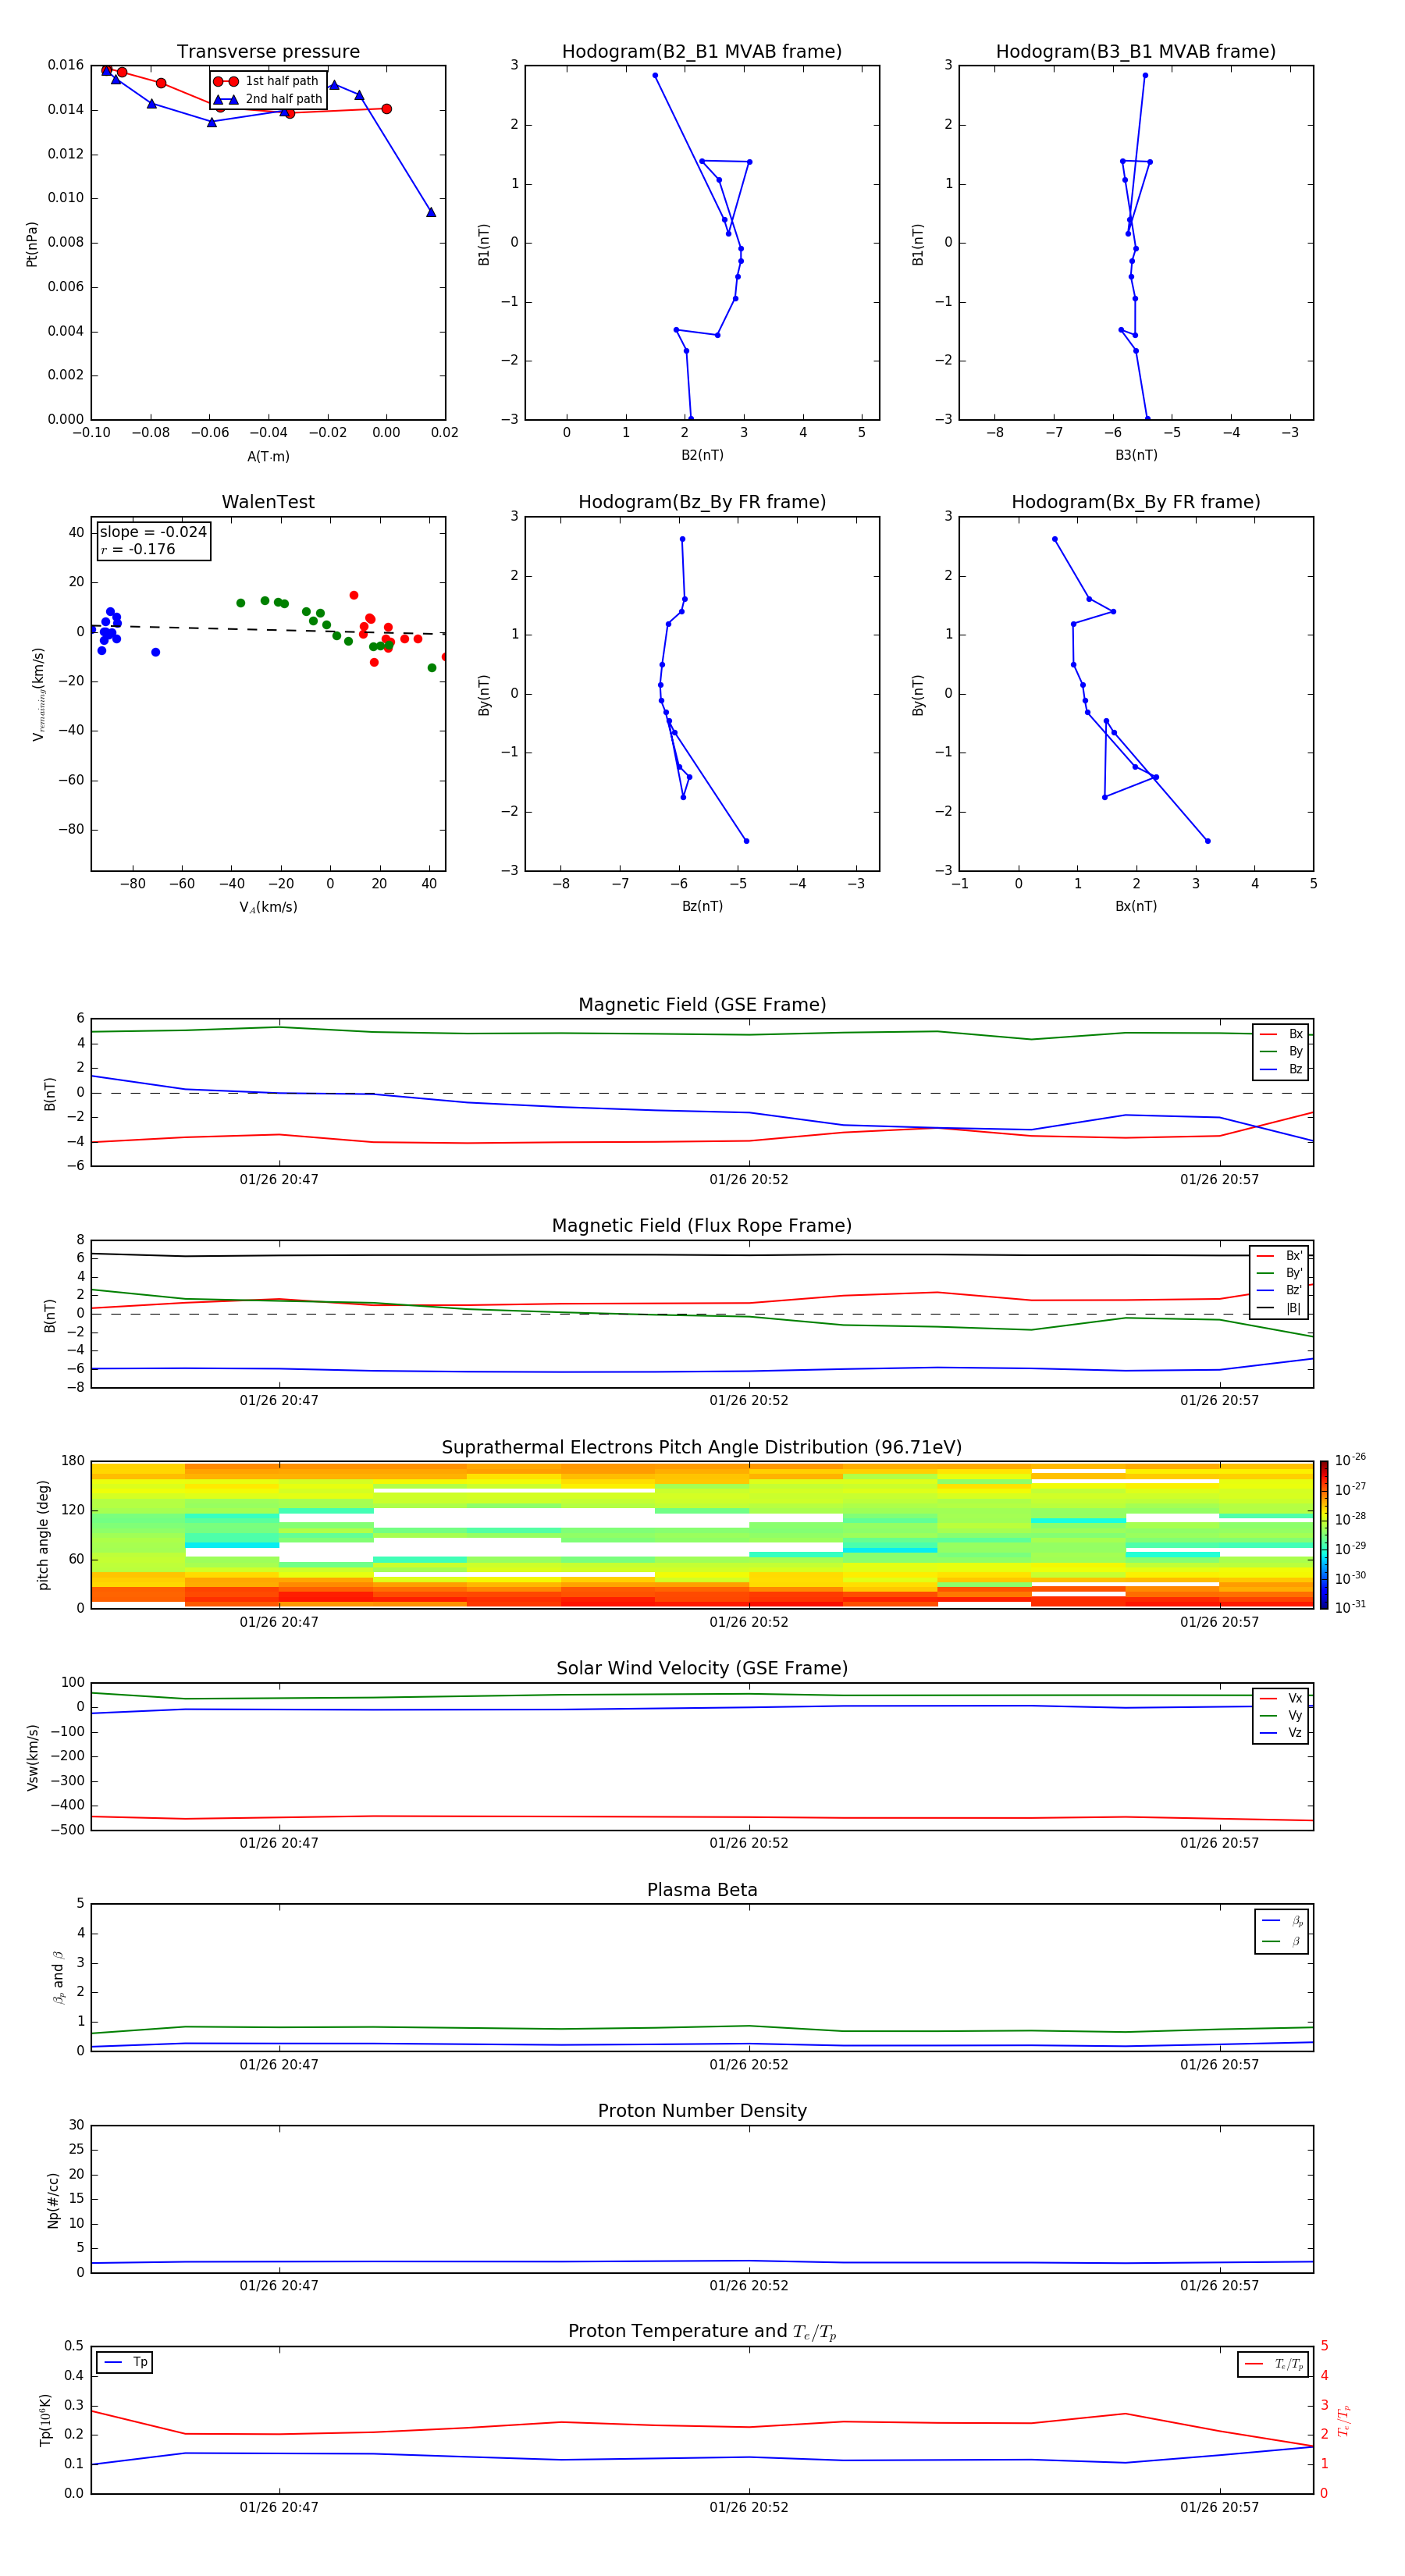Click the 'Tp' legend entry
1405x2576 pixels.
(x=125, y=2362)
